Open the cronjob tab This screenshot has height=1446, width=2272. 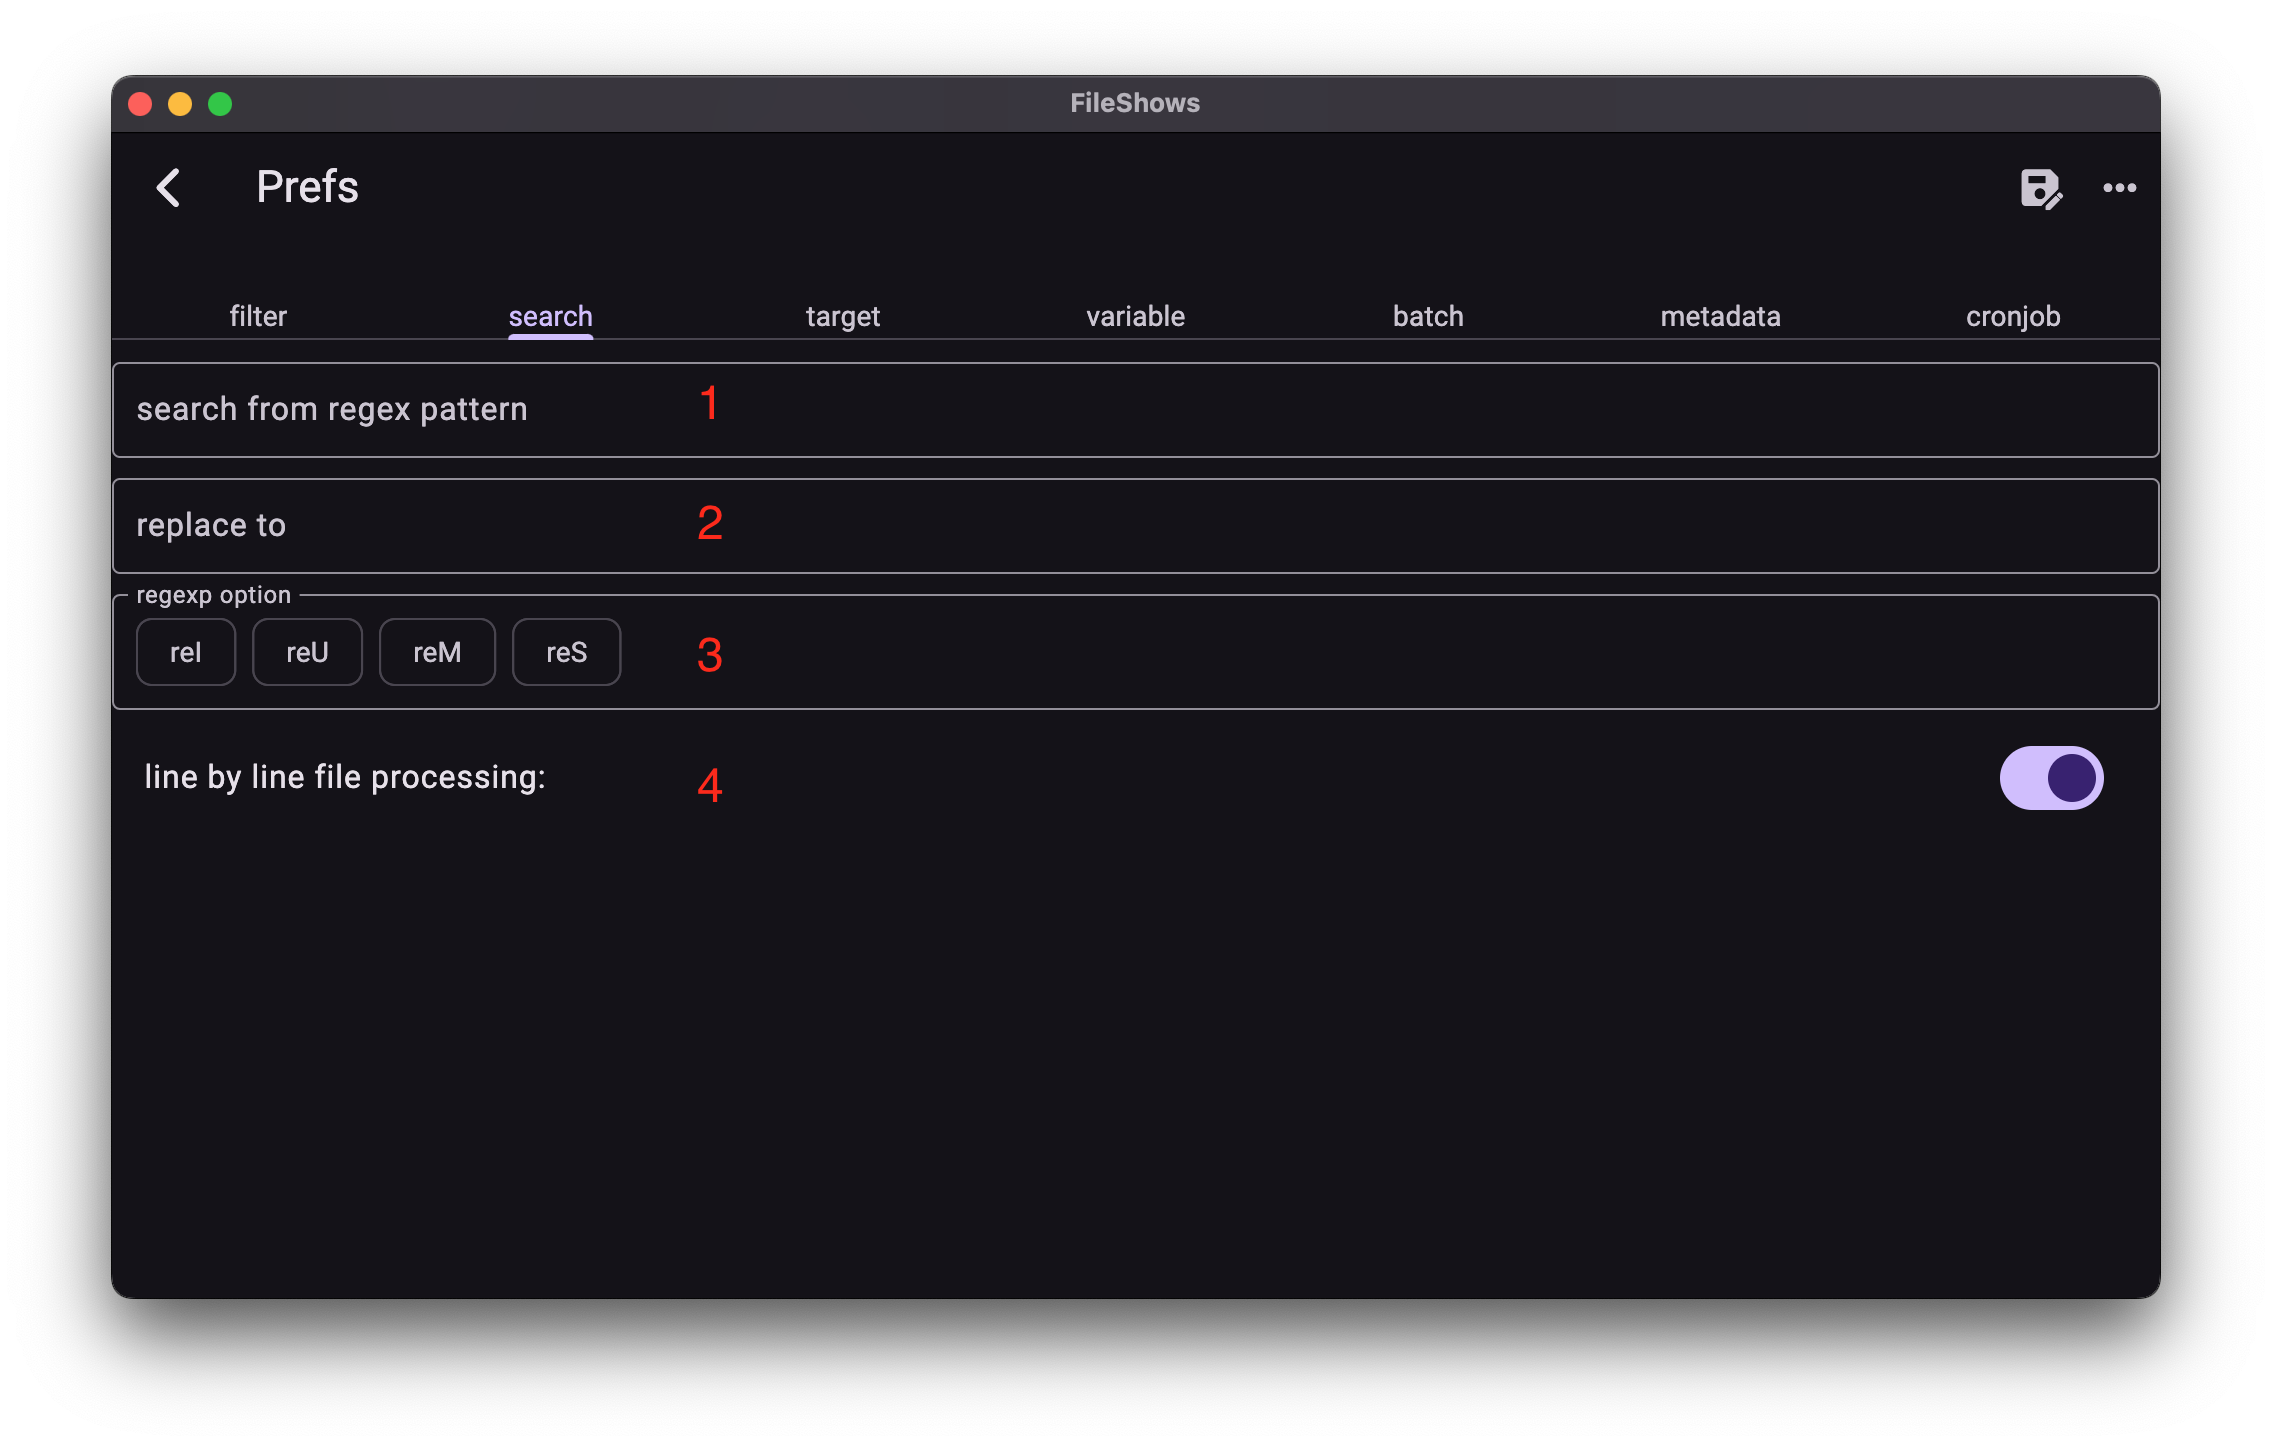(2012, 316)
